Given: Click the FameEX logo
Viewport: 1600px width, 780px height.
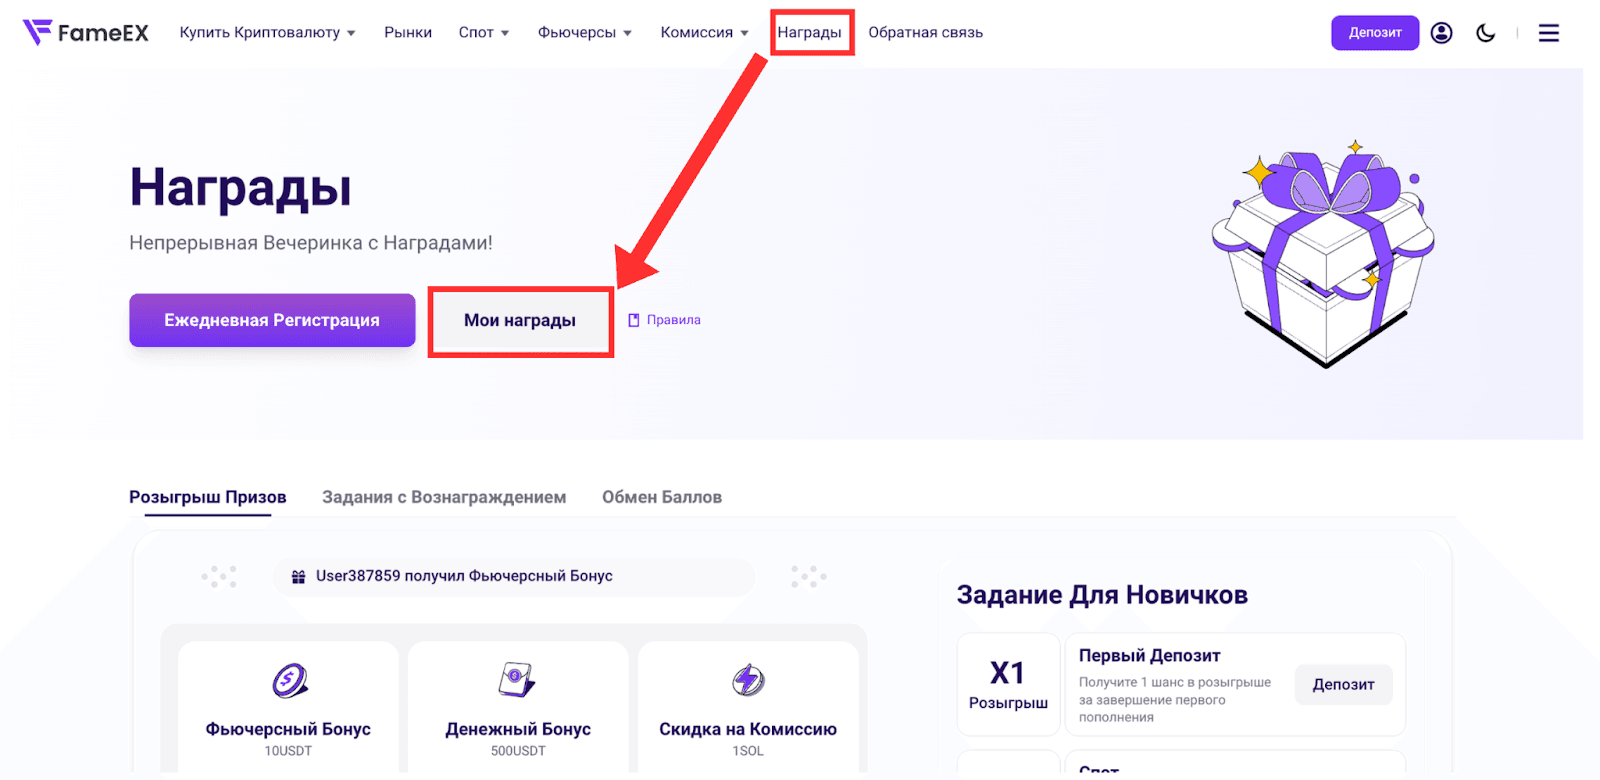Looking at the screenshot, I should pyautogui.click(x=85, y=33).
